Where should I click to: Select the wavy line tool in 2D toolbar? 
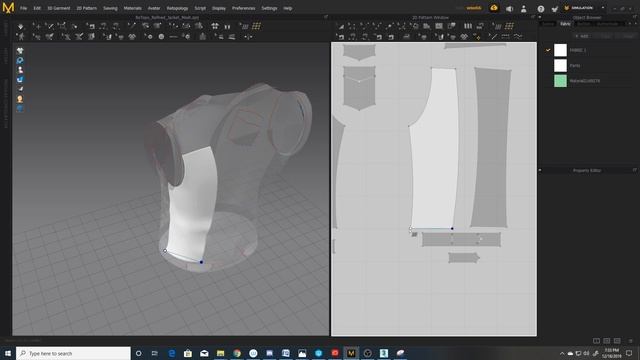(x=518, y=37)
